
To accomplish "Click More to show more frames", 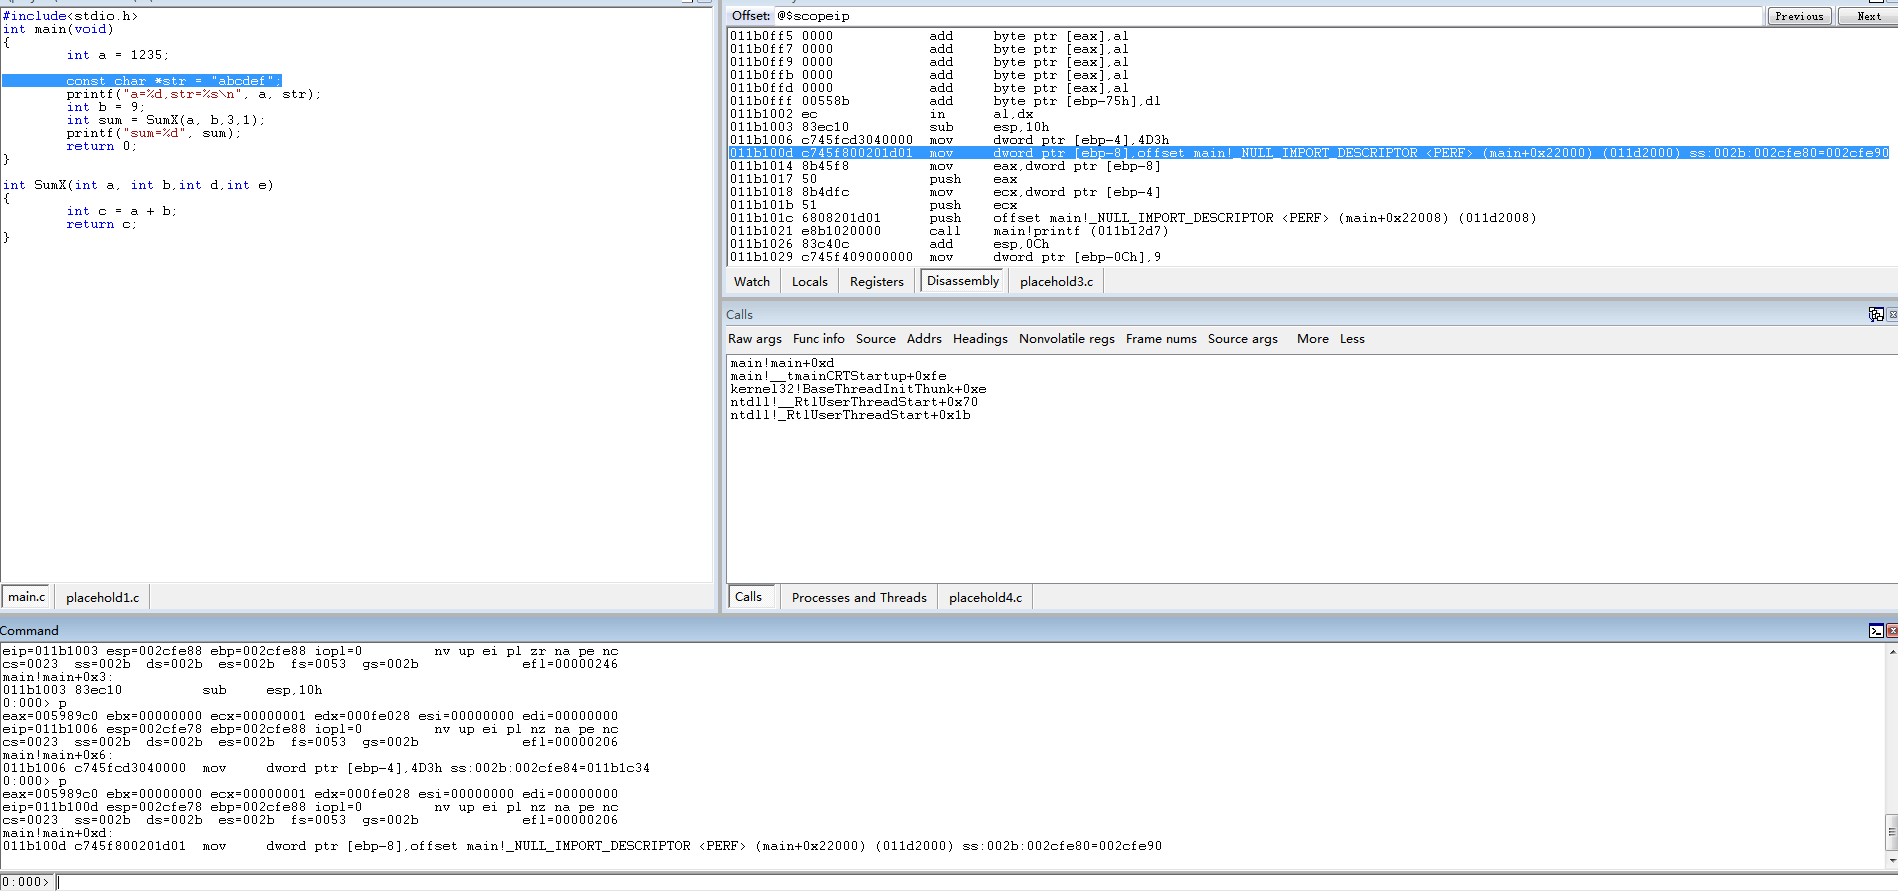I will click(x=1312, y=339).
